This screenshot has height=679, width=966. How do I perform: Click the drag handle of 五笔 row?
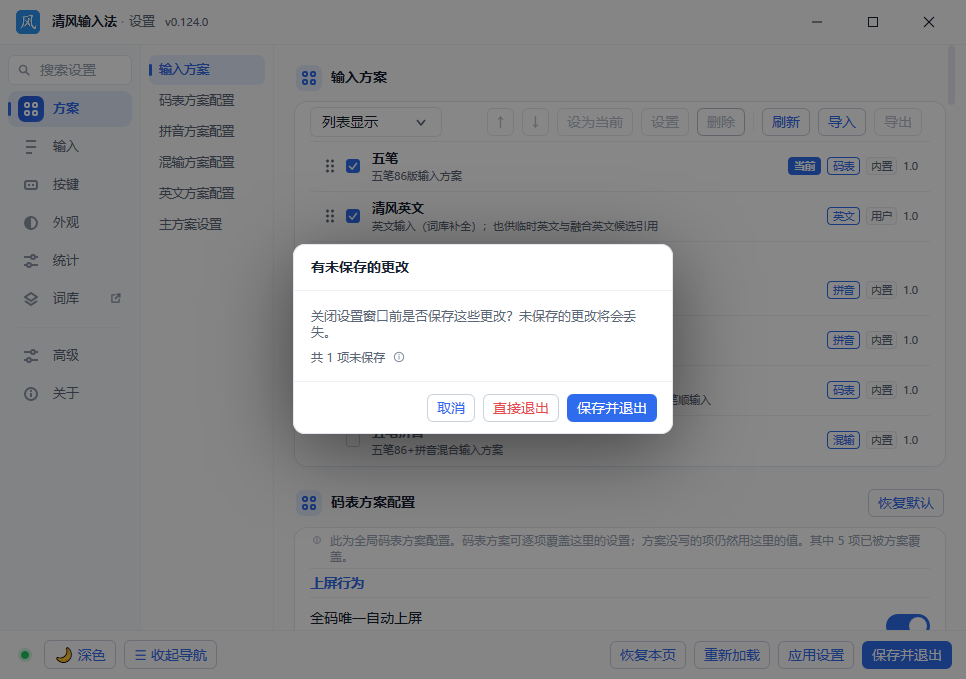coord(330,166)
